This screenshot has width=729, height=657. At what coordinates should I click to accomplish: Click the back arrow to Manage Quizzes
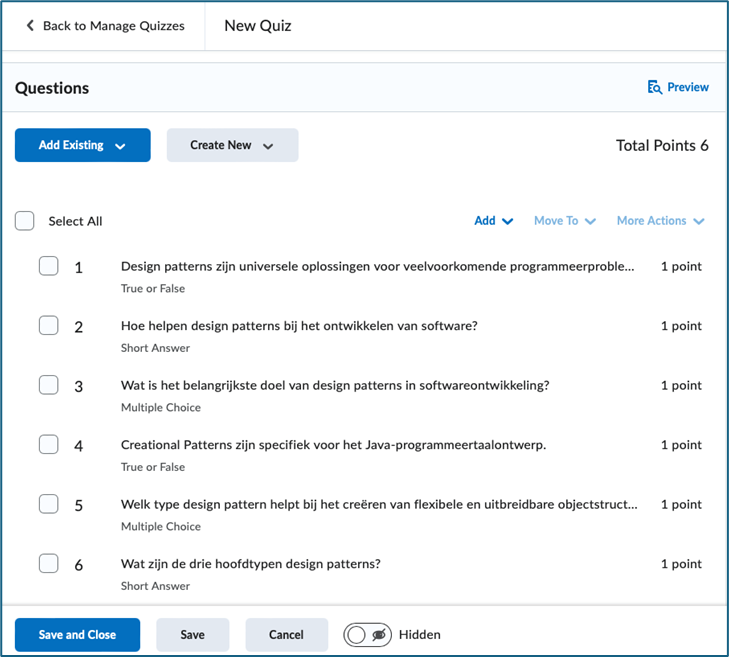click(30, 26)
